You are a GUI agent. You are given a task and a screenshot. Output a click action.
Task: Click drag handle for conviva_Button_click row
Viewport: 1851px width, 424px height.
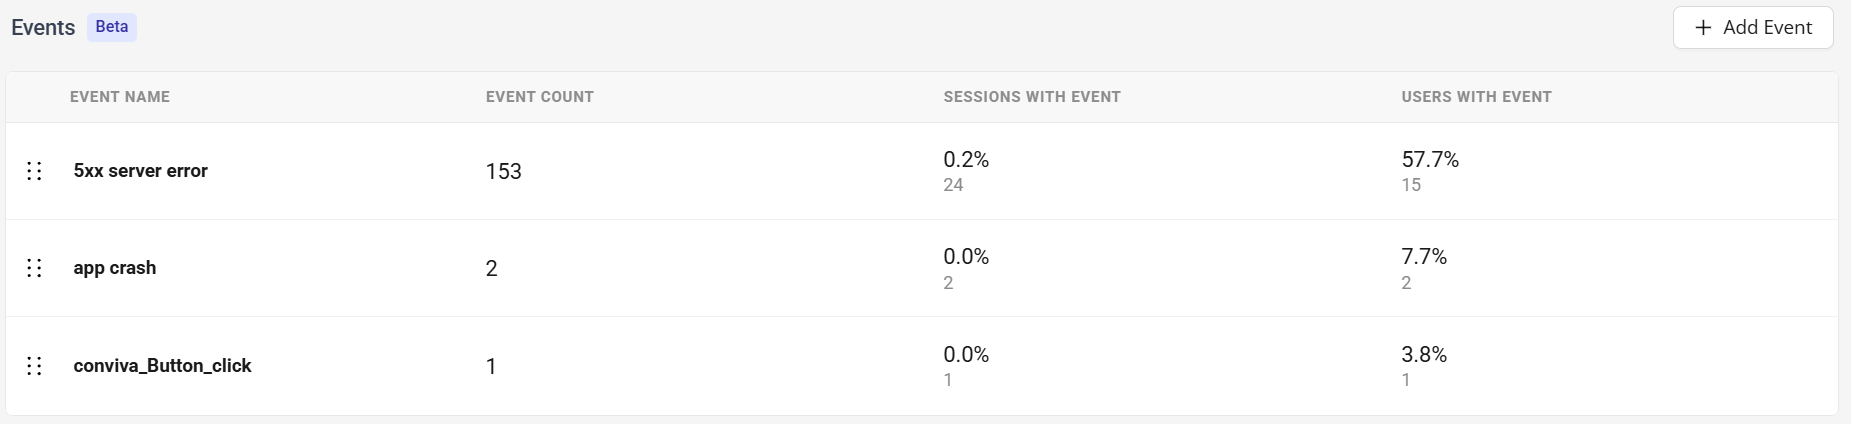[34, 366]
